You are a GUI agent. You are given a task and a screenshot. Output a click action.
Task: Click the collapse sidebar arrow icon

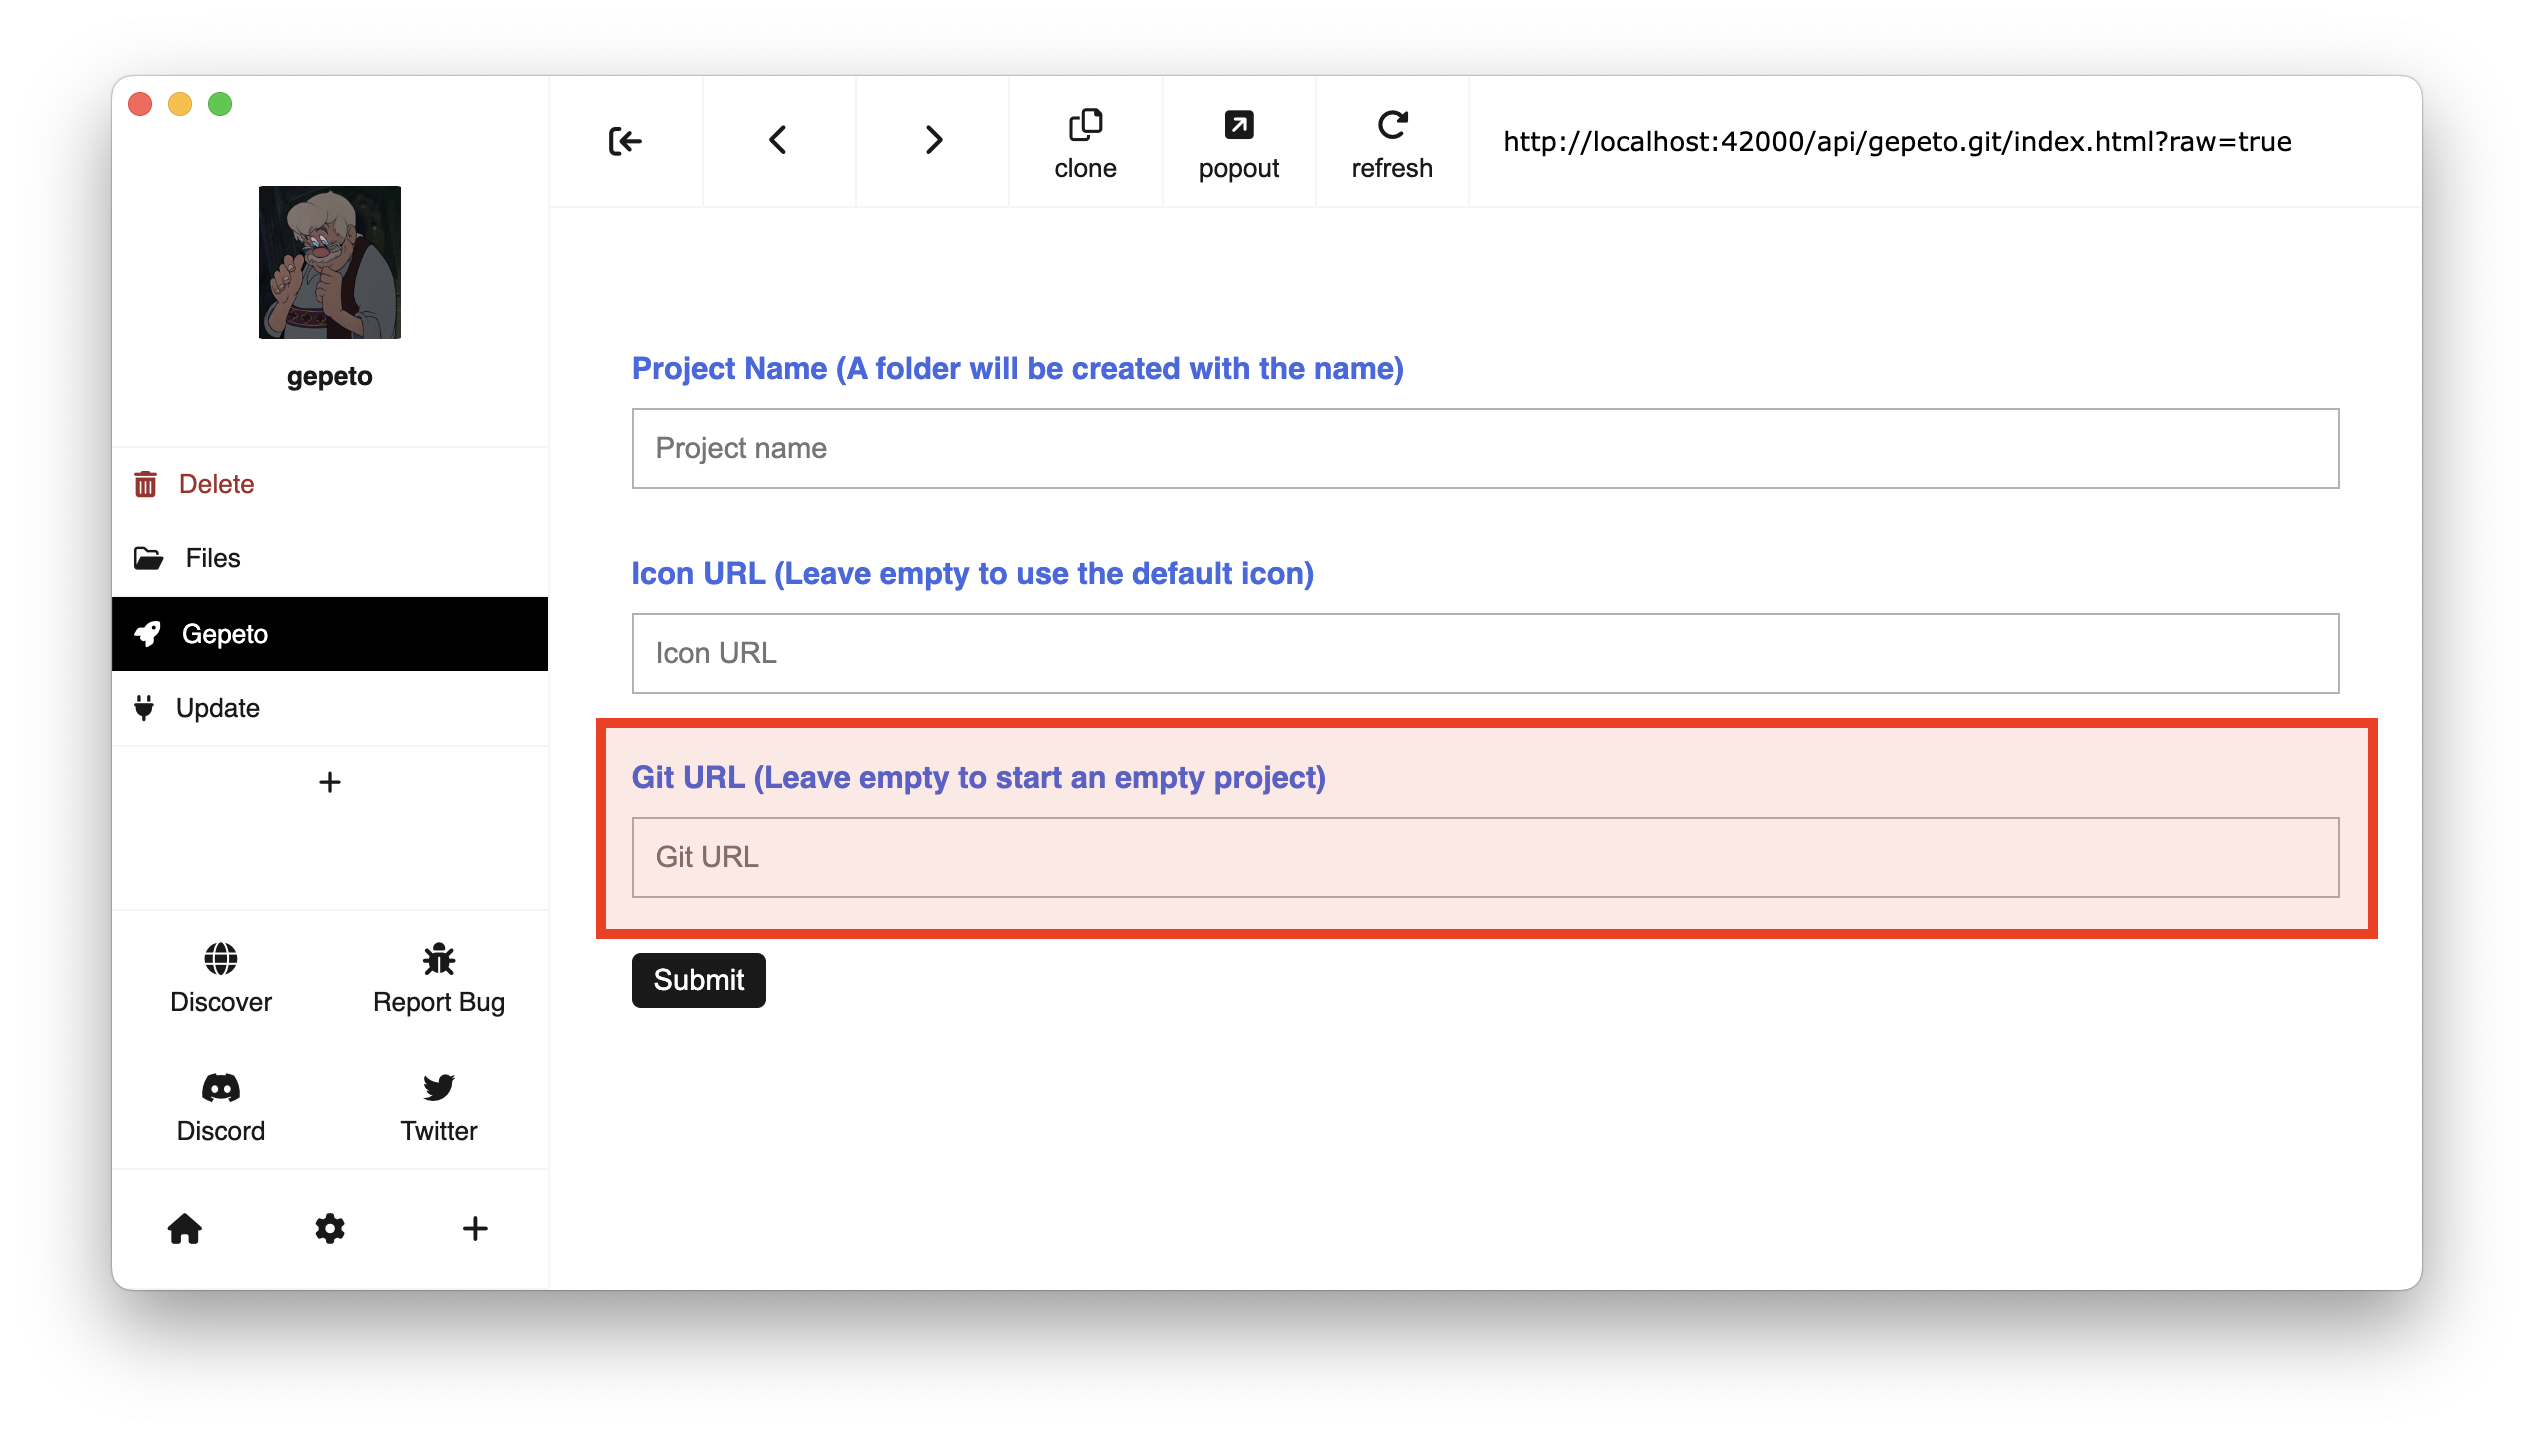pos(625,141)
